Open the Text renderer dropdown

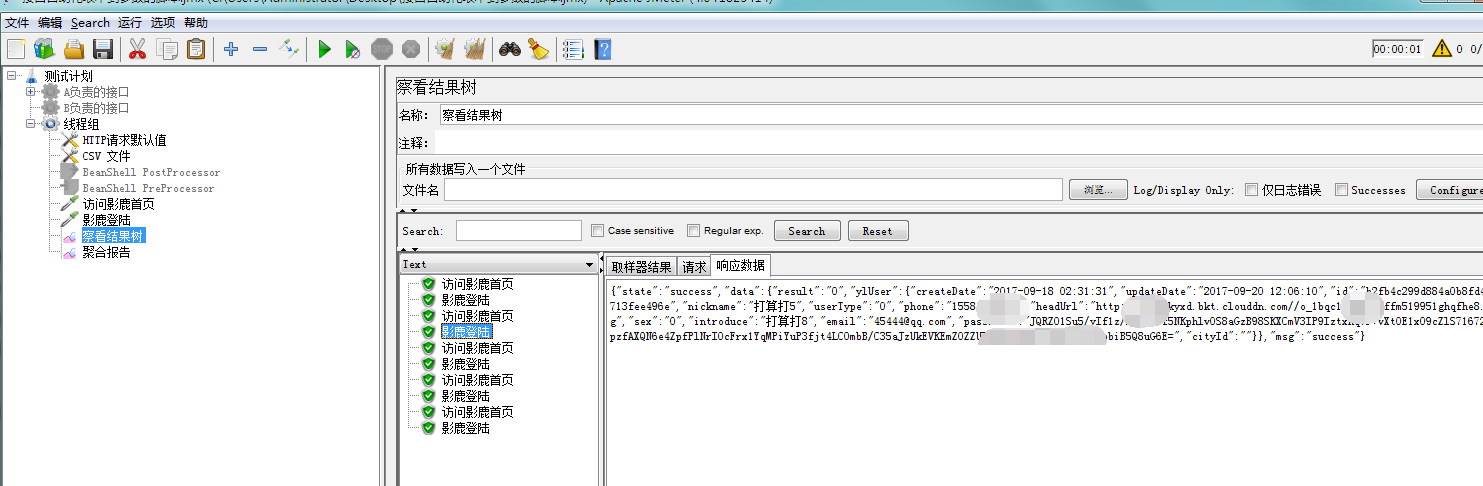[x=498, y=265]
